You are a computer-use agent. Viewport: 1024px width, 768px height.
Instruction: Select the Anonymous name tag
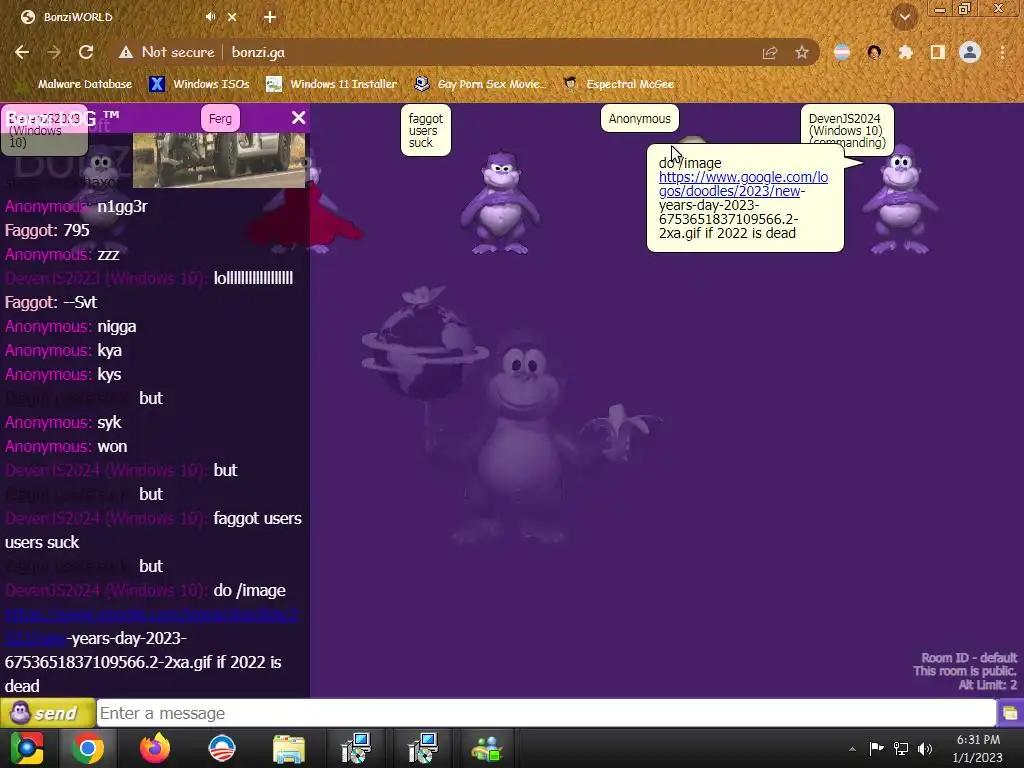[x=639, y=118]
